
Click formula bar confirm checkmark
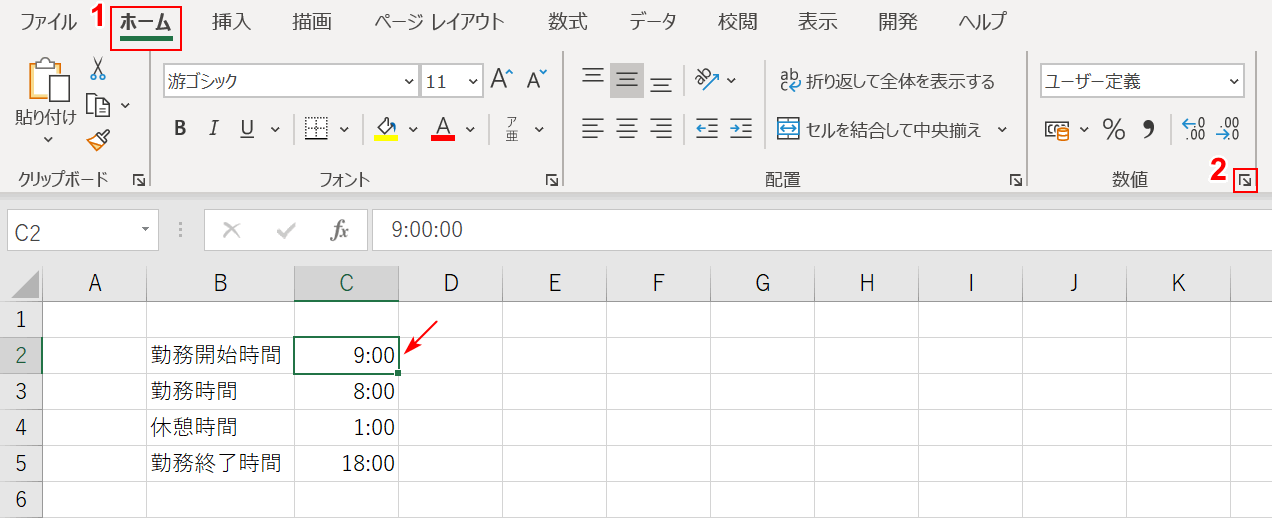coord(286,231)
